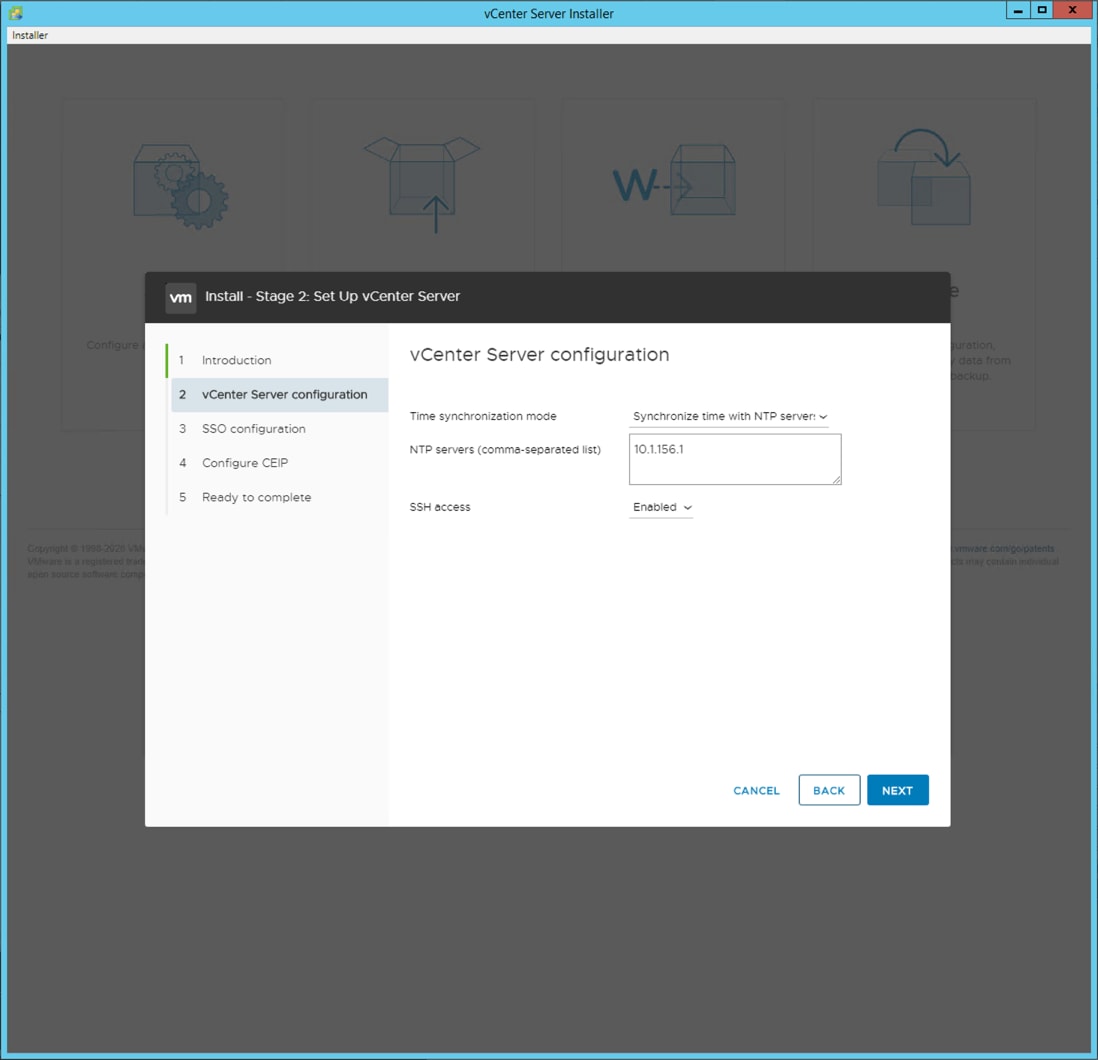Open Time synchronization mode dropdown
The image size is (1098, 1060).
728,416
